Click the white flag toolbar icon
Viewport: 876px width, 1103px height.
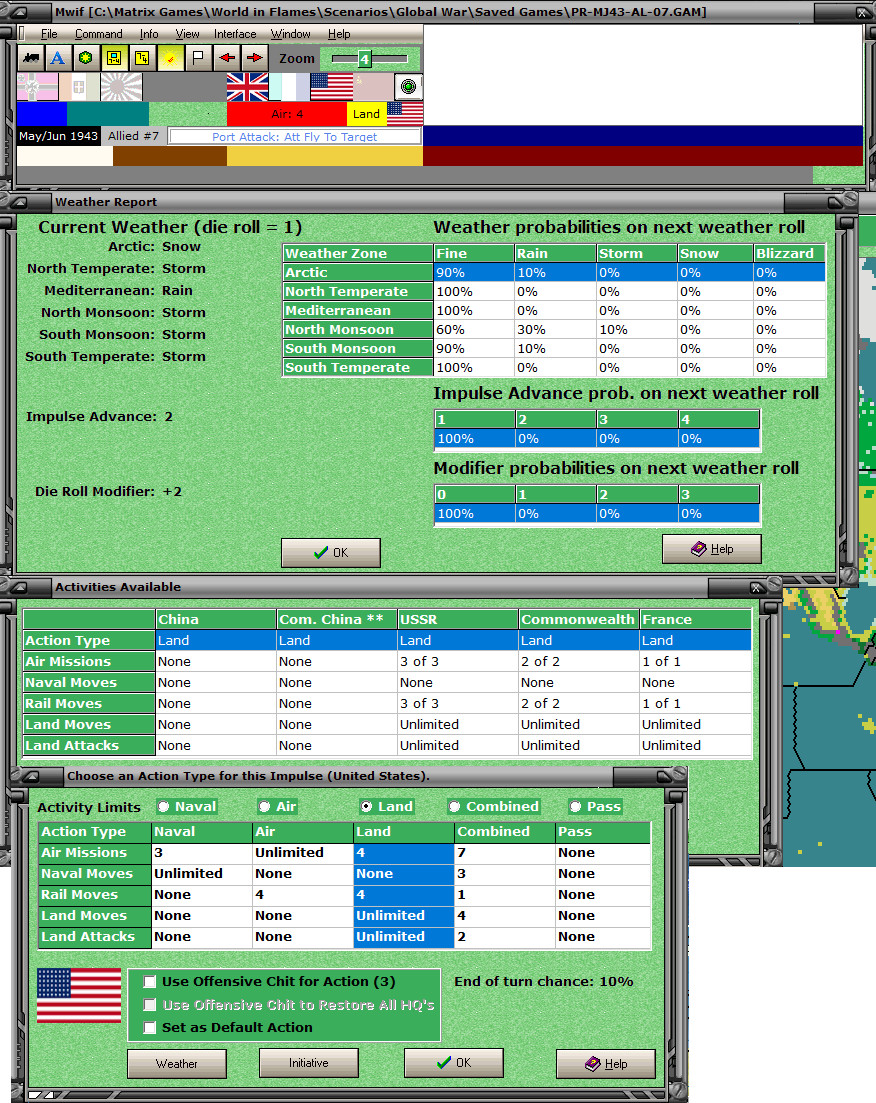[198, 58]
